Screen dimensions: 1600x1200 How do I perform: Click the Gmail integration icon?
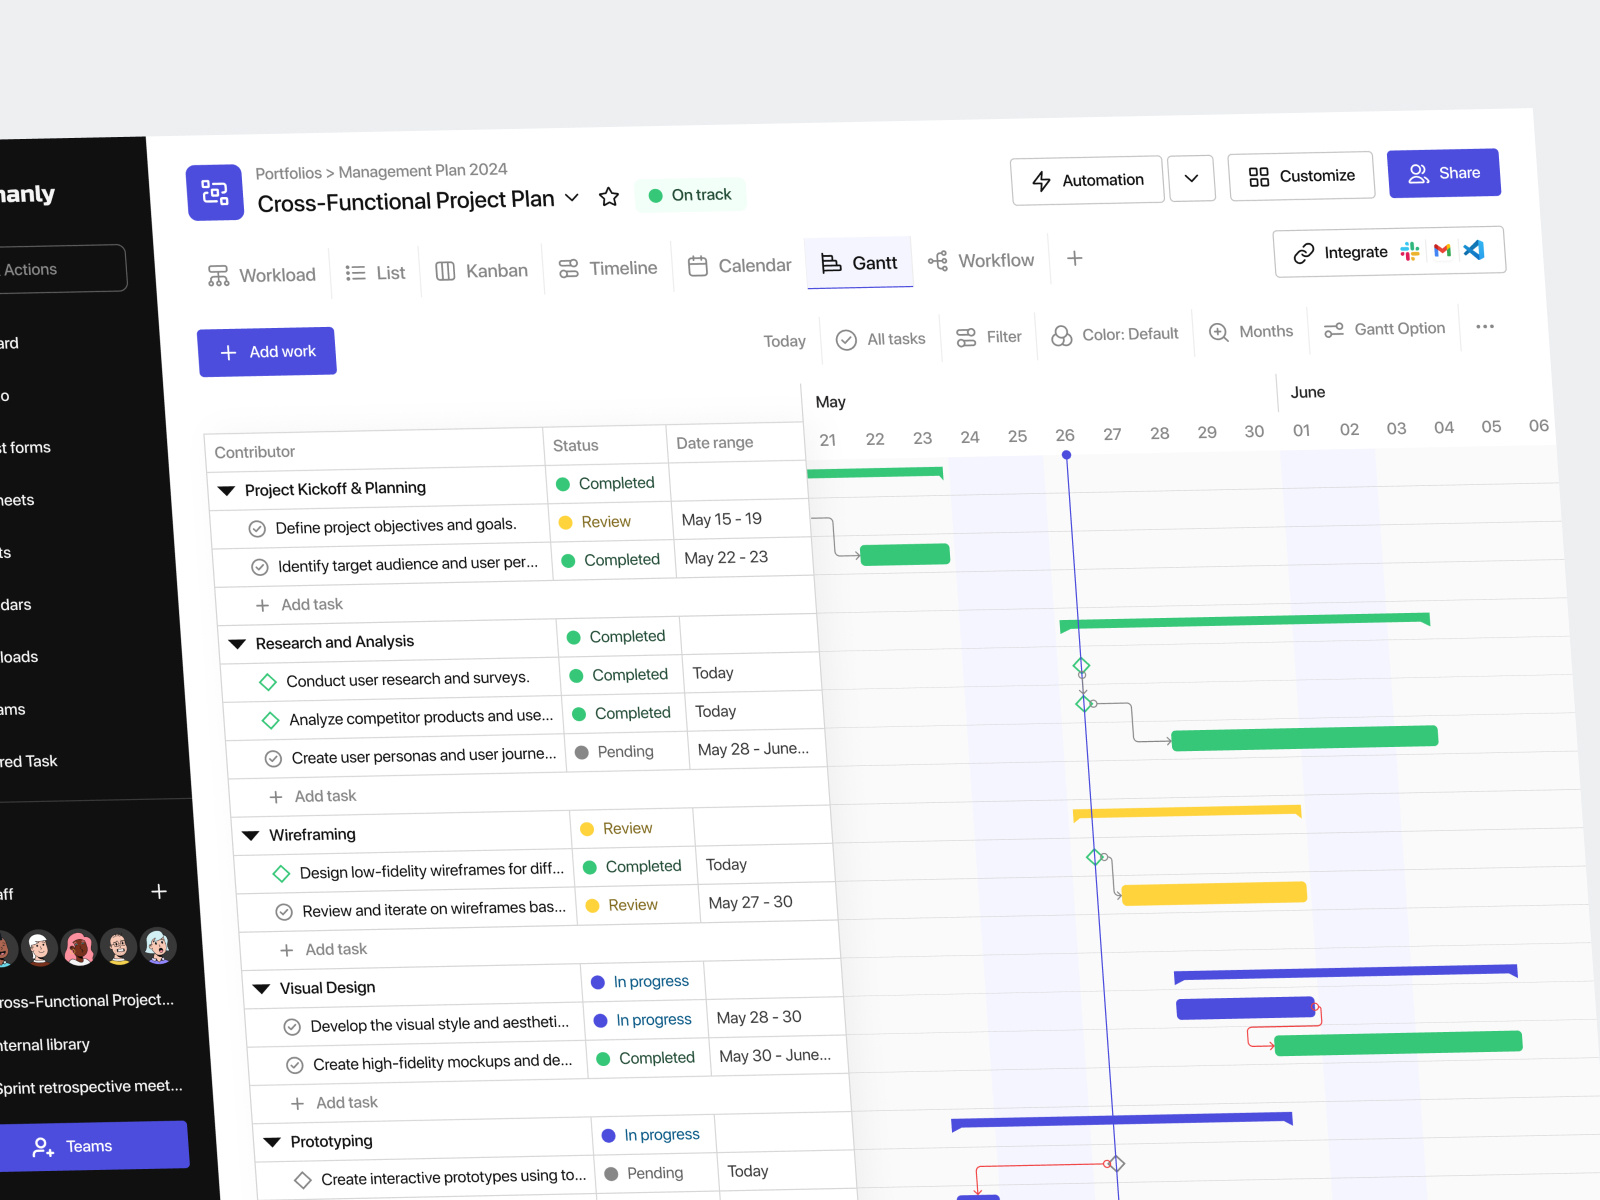[1441, 250]
